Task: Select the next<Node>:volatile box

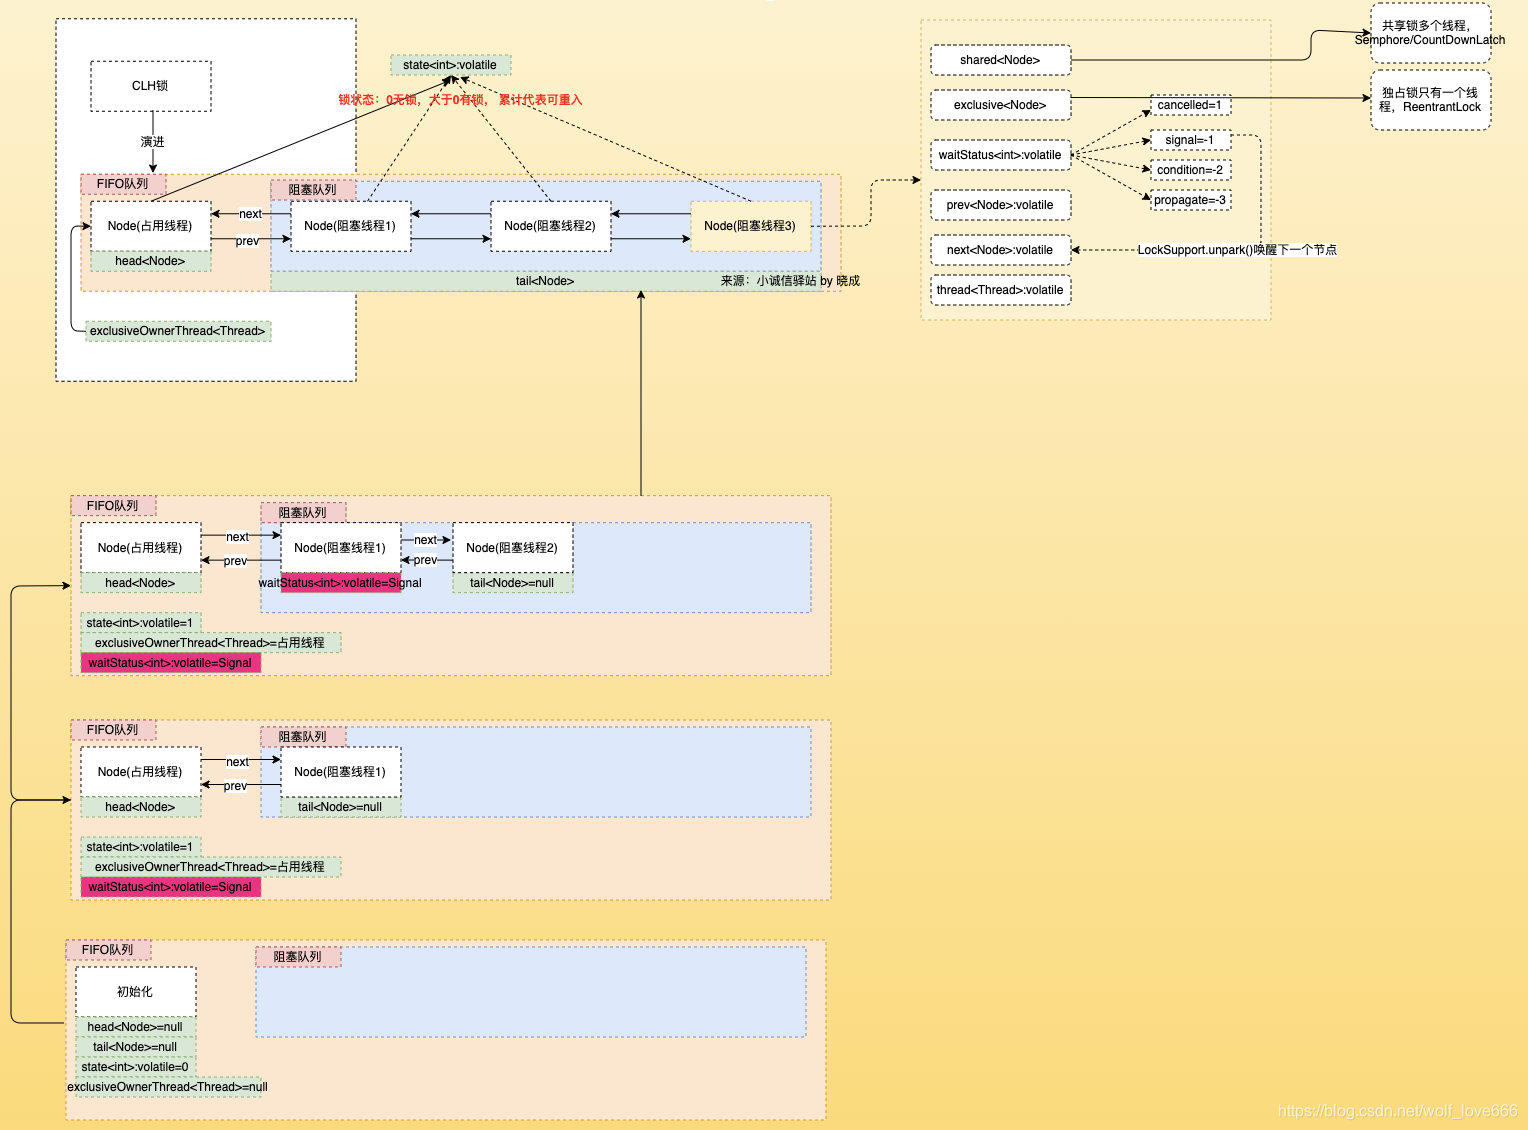Action: click(1000, 250)
